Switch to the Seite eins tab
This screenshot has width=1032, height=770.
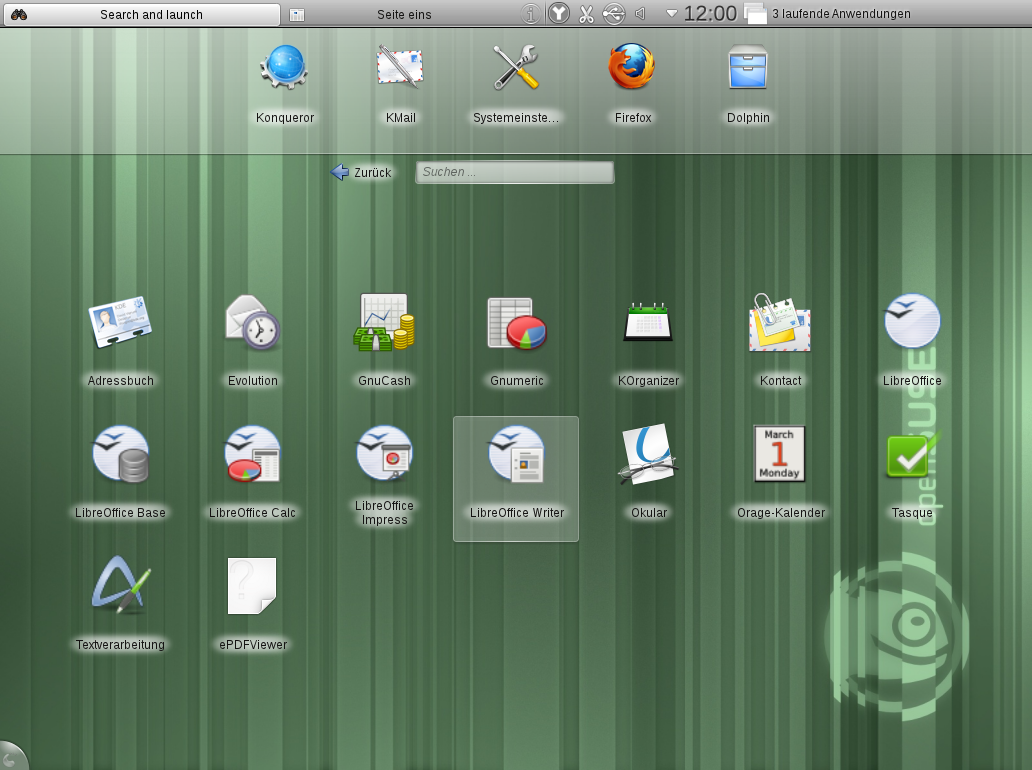coord(403,14)
